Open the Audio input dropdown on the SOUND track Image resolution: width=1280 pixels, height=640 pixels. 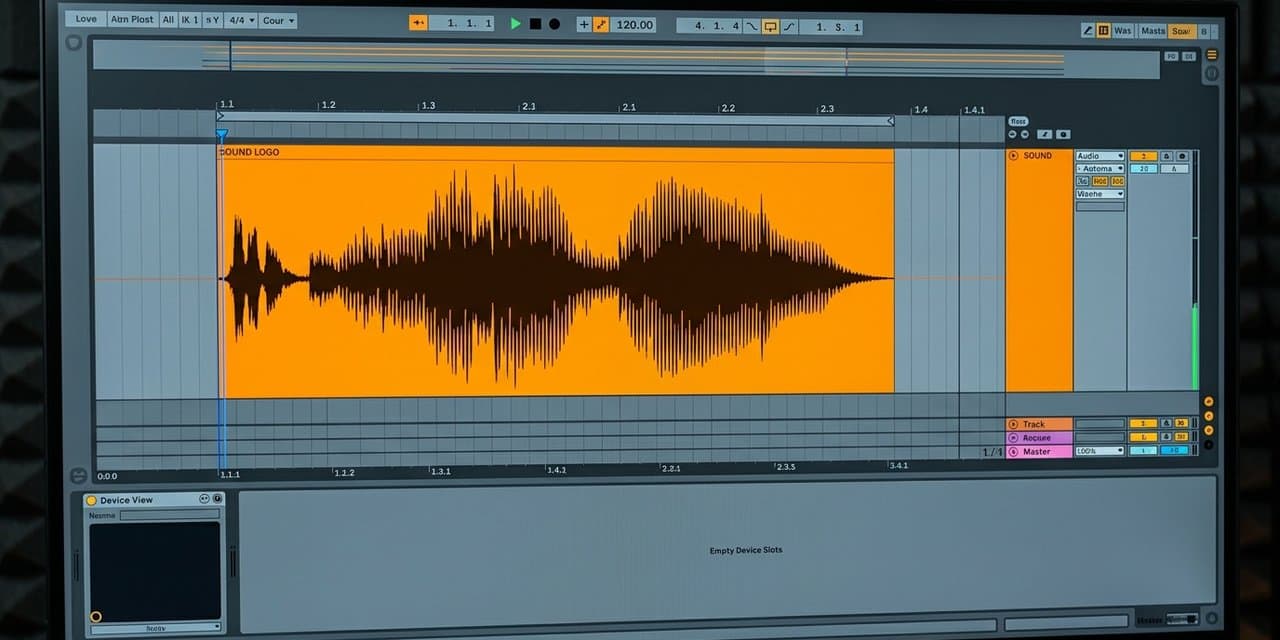[x=1100, y=156]
